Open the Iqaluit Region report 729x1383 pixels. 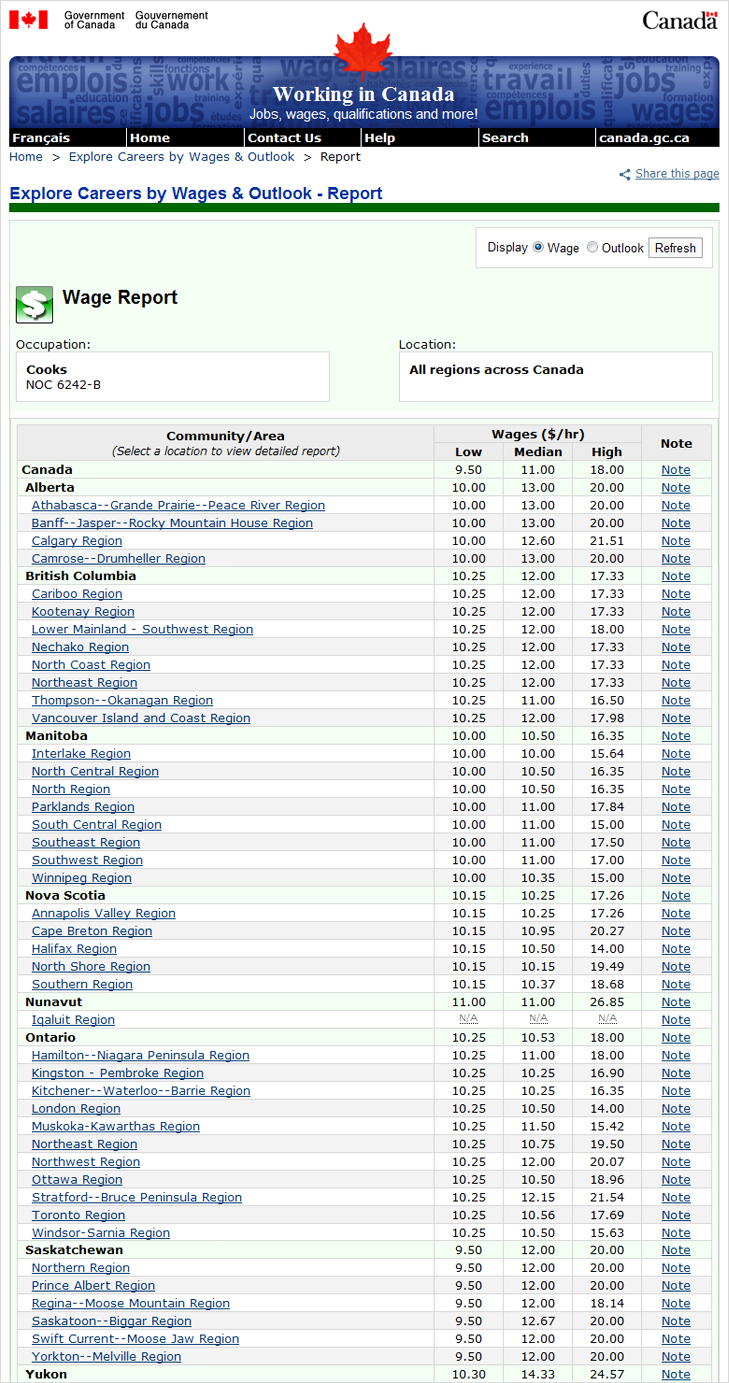tap(73, 1020)
